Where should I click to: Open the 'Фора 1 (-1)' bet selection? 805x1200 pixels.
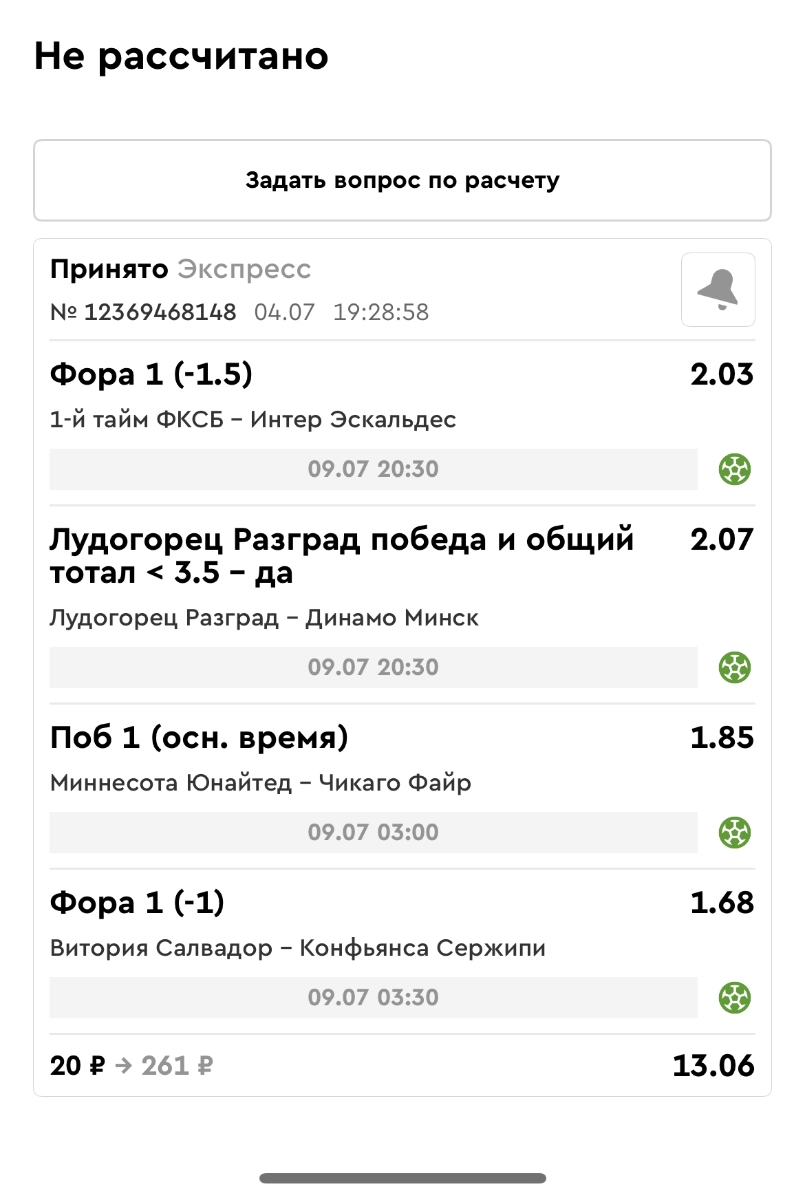[x=137, y=903]
